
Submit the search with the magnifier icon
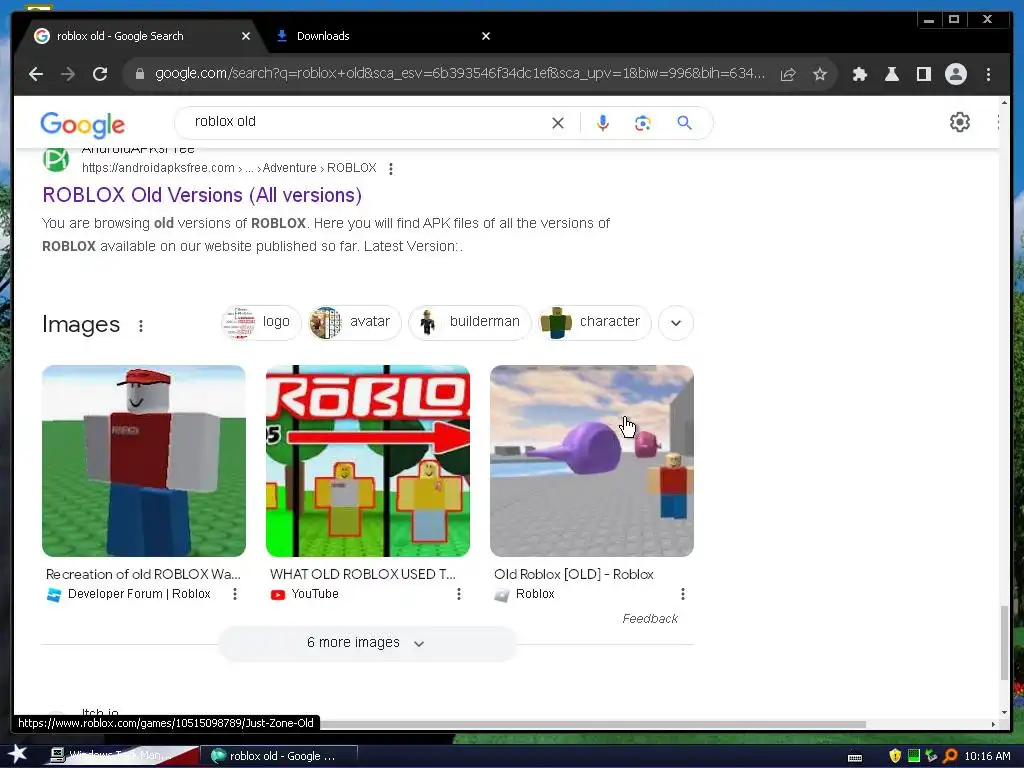pos(684,123)
